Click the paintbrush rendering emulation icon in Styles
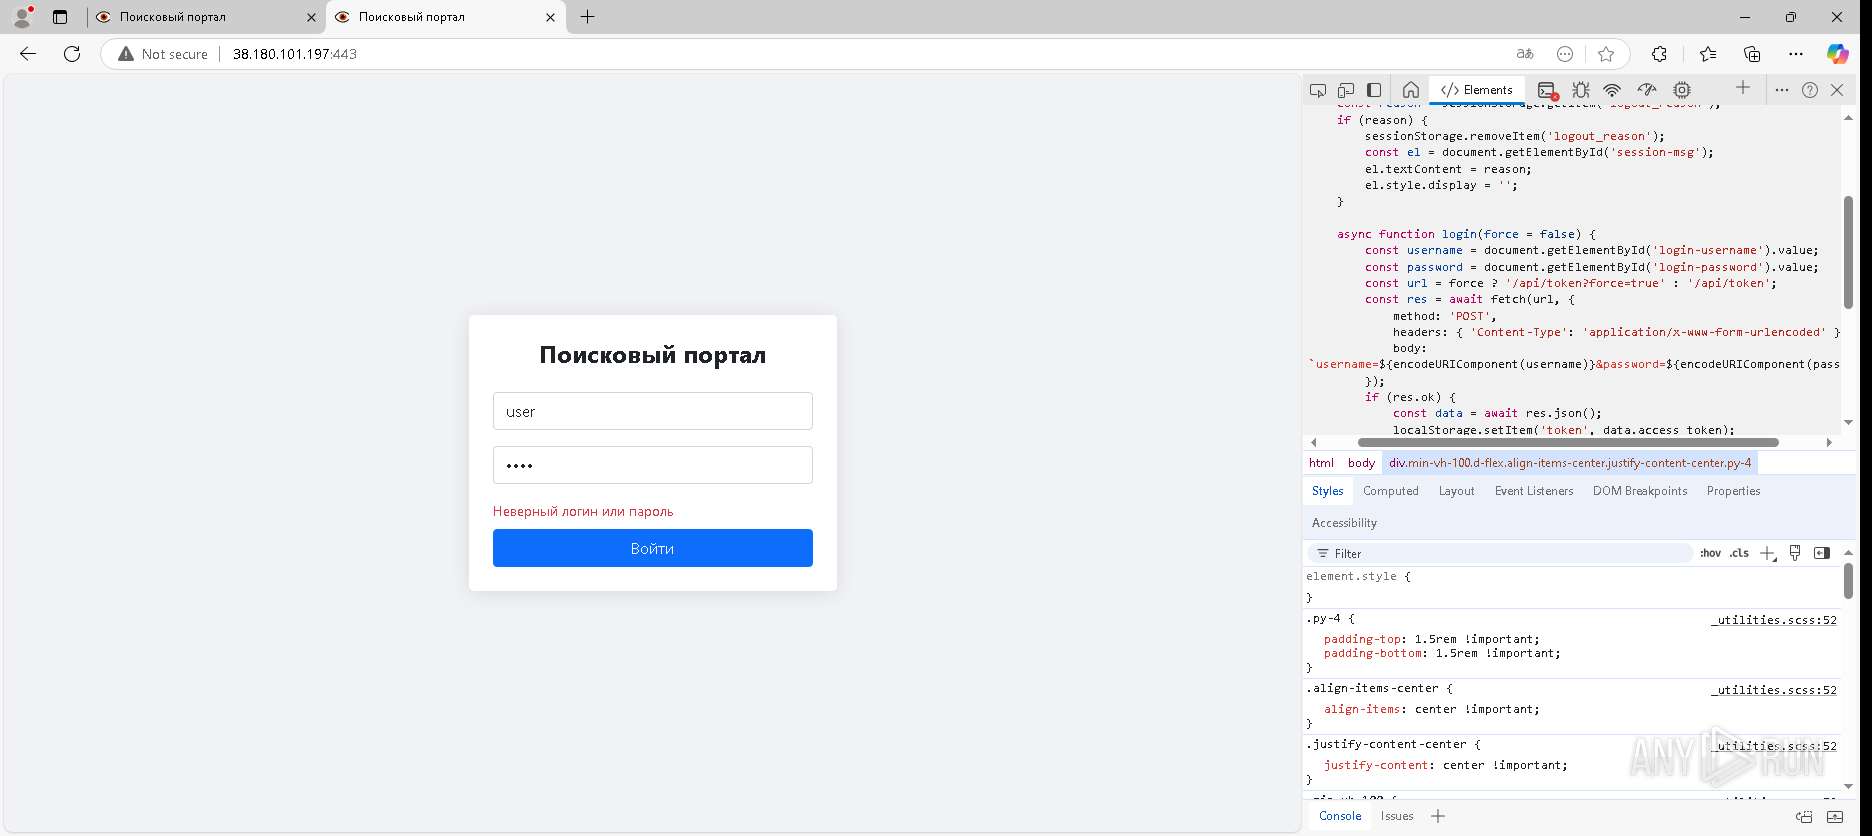This screenshot has width=1872, height=836. point(1795,553)
